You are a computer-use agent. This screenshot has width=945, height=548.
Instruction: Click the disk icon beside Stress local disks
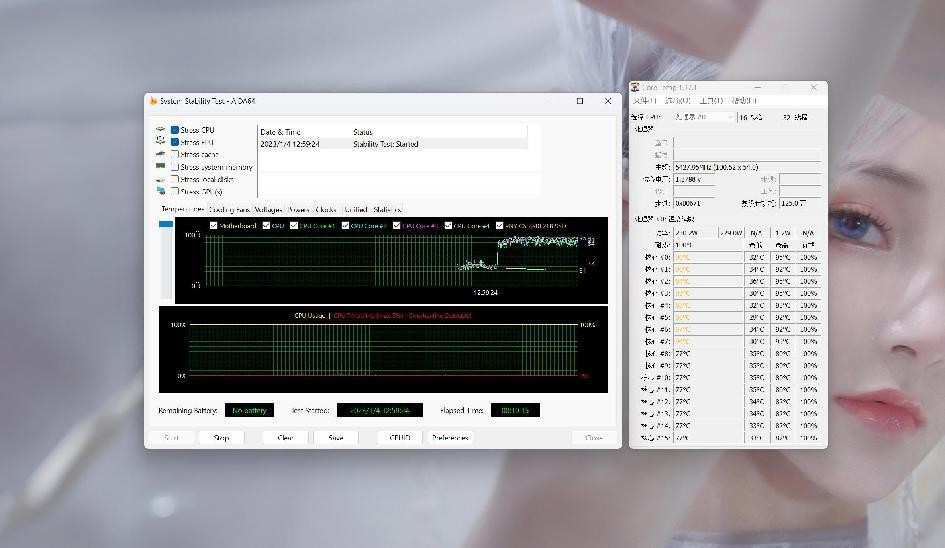coord(161,179)
